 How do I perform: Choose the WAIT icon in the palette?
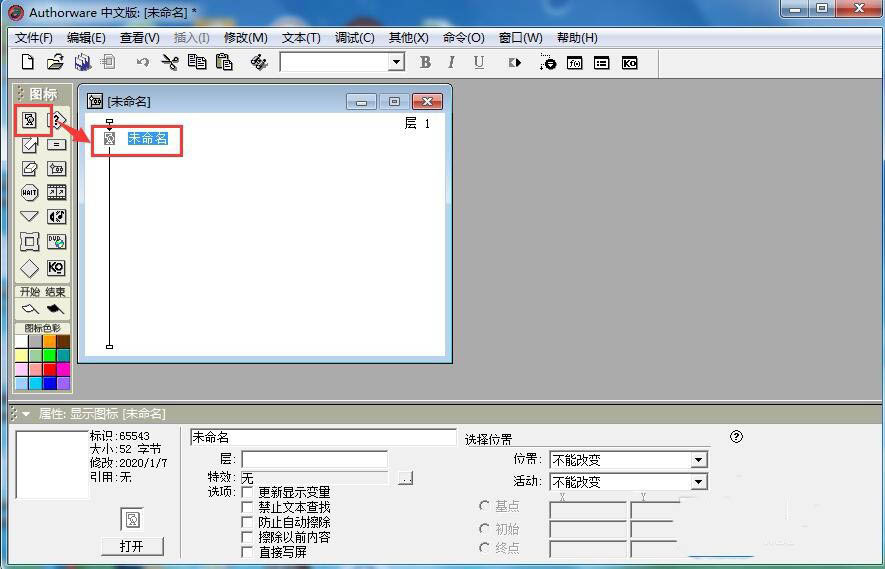pos(29,192)
